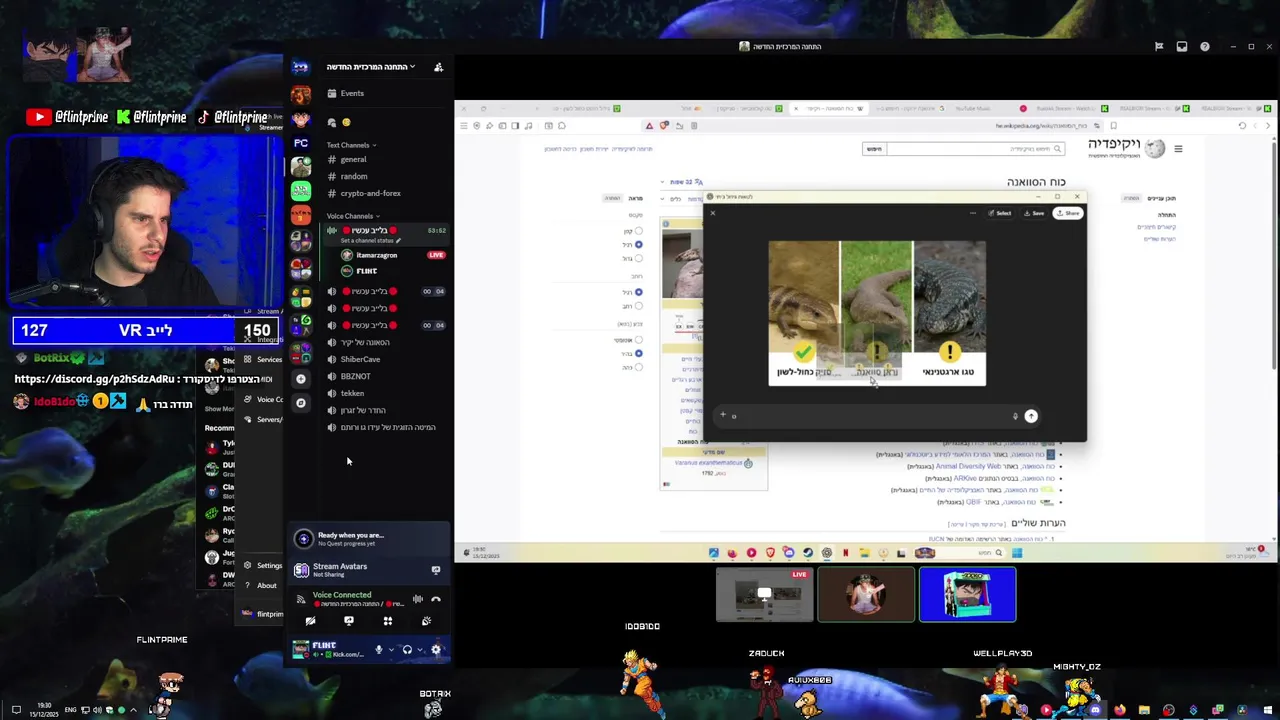Follow the Animal Diversity Web link
The image size is (1280, 720).
coord(967,466)
